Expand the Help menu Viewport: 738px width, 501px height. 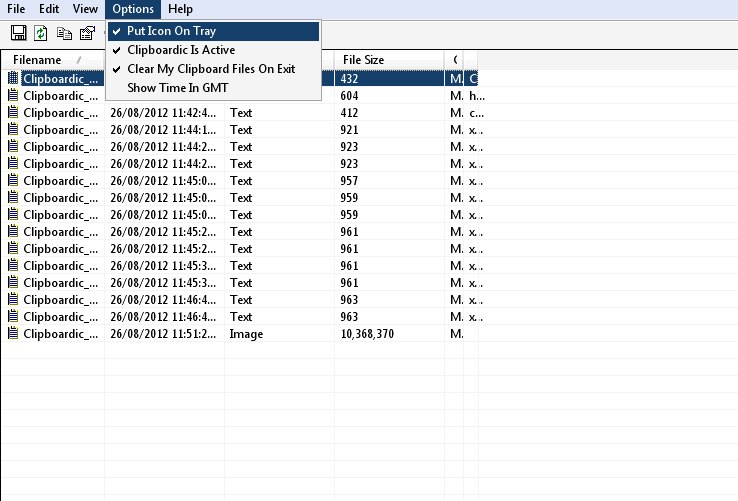[180, 9]
